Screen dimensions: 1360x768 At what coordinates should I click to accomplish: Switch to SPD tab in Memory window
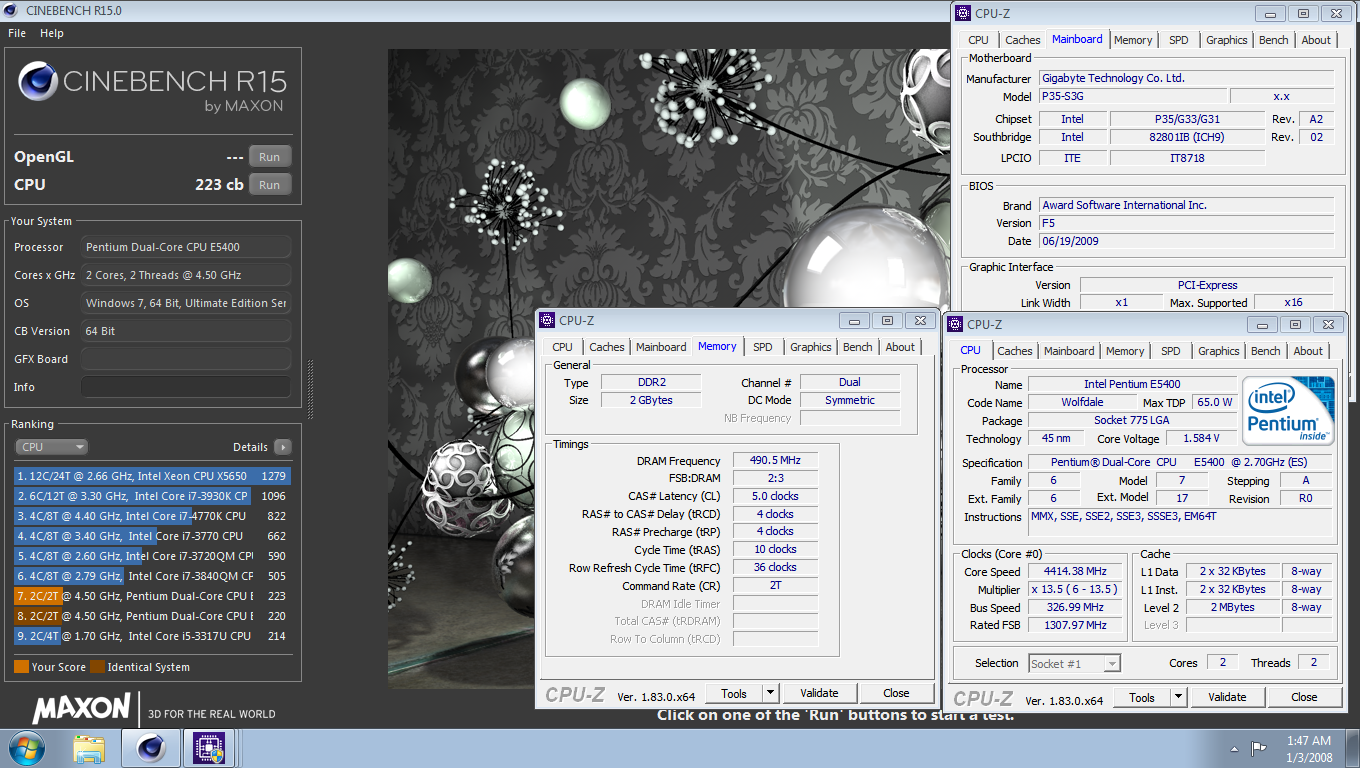[763, 347]
